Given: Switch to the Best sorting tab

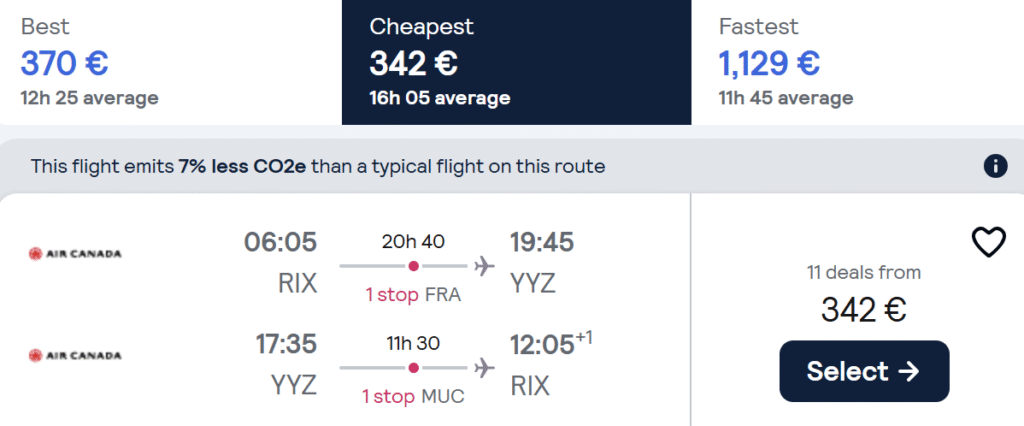Looking at the screenshot, I should [x=171, y=62].
